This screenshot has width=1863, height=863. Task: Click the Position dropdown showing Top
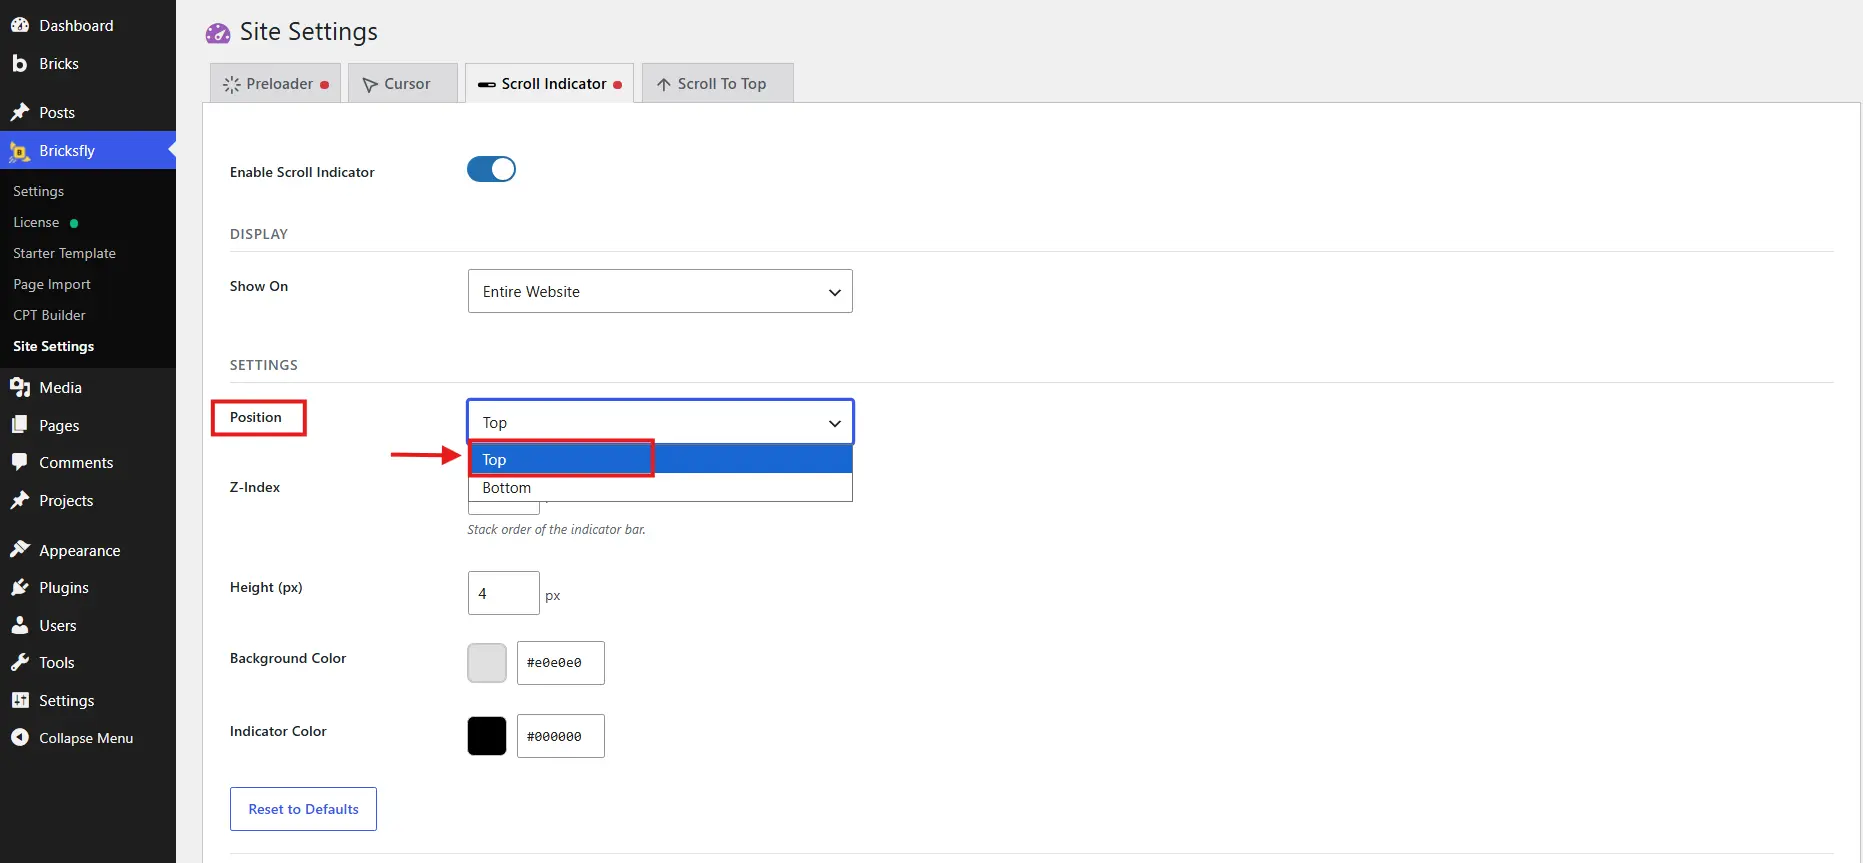pos(660,422)
